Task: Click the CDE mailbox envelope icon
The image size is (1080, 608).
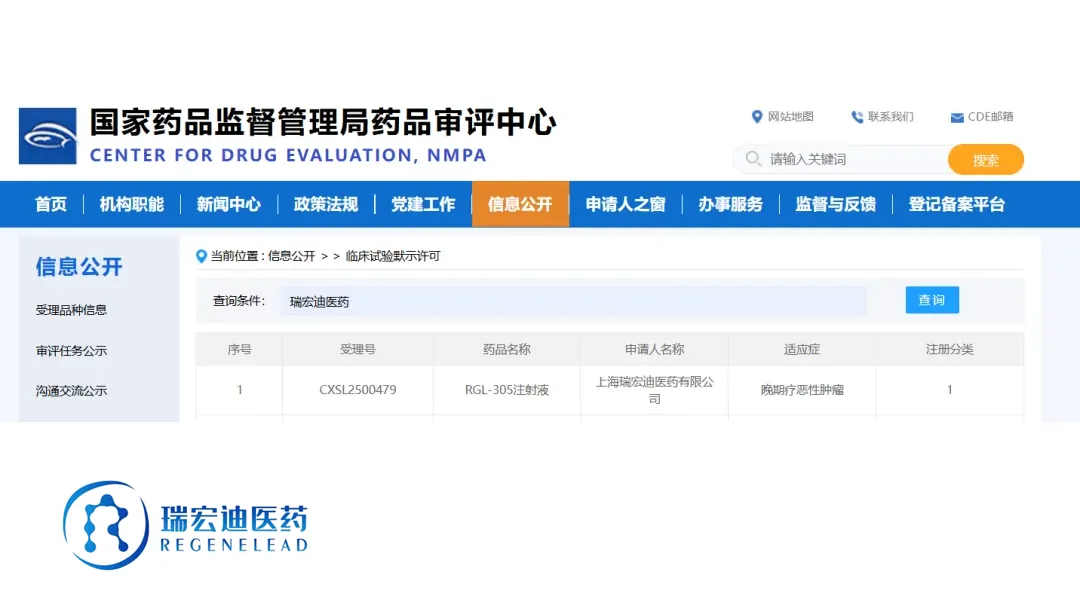Action: coord(957,118)
